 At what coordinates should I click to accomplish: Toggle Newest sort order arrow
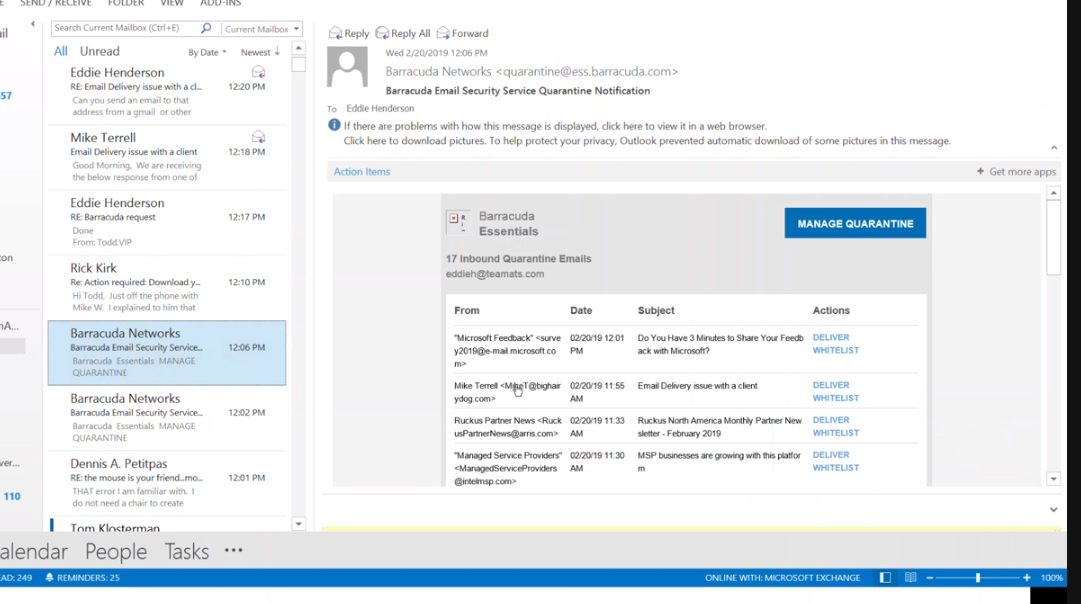point(277,52)
